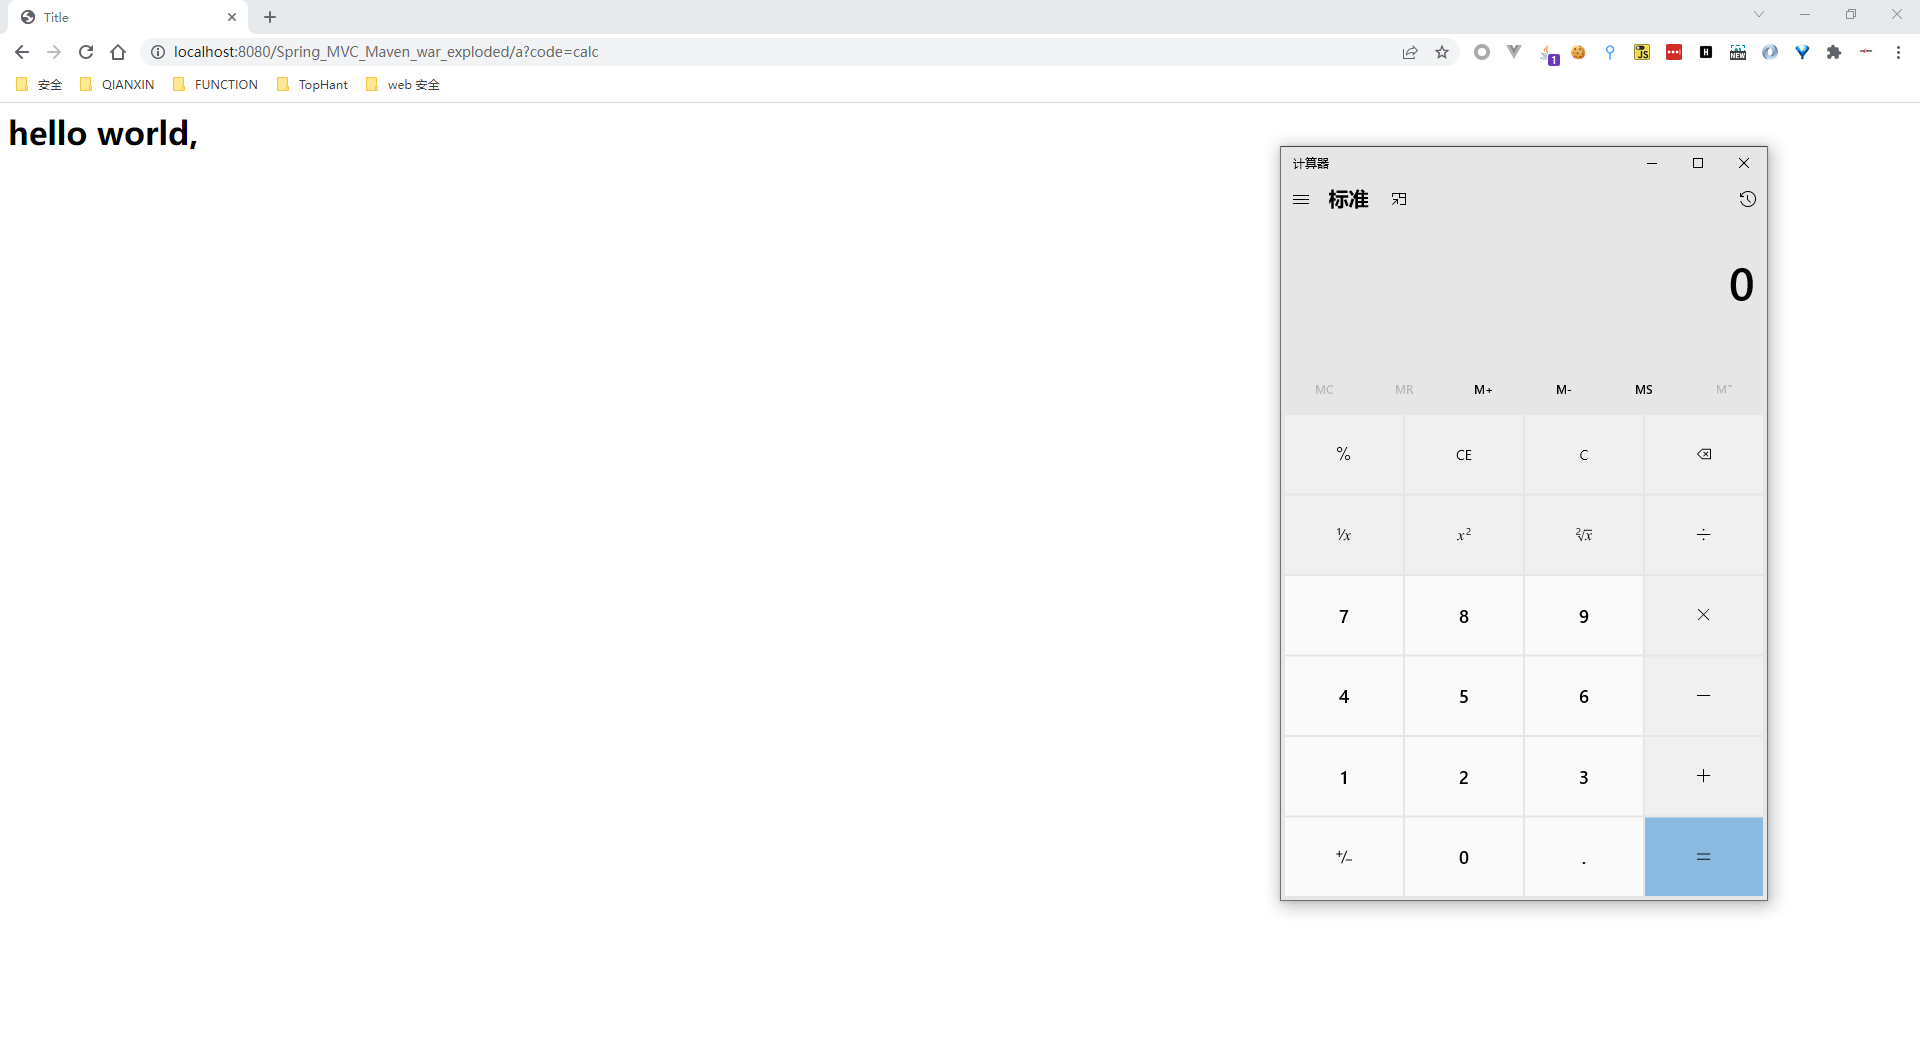Screen dimensions: 1920x1040
Task: Open the QIANXIN bookmarks folder
Action: (117, 85)
